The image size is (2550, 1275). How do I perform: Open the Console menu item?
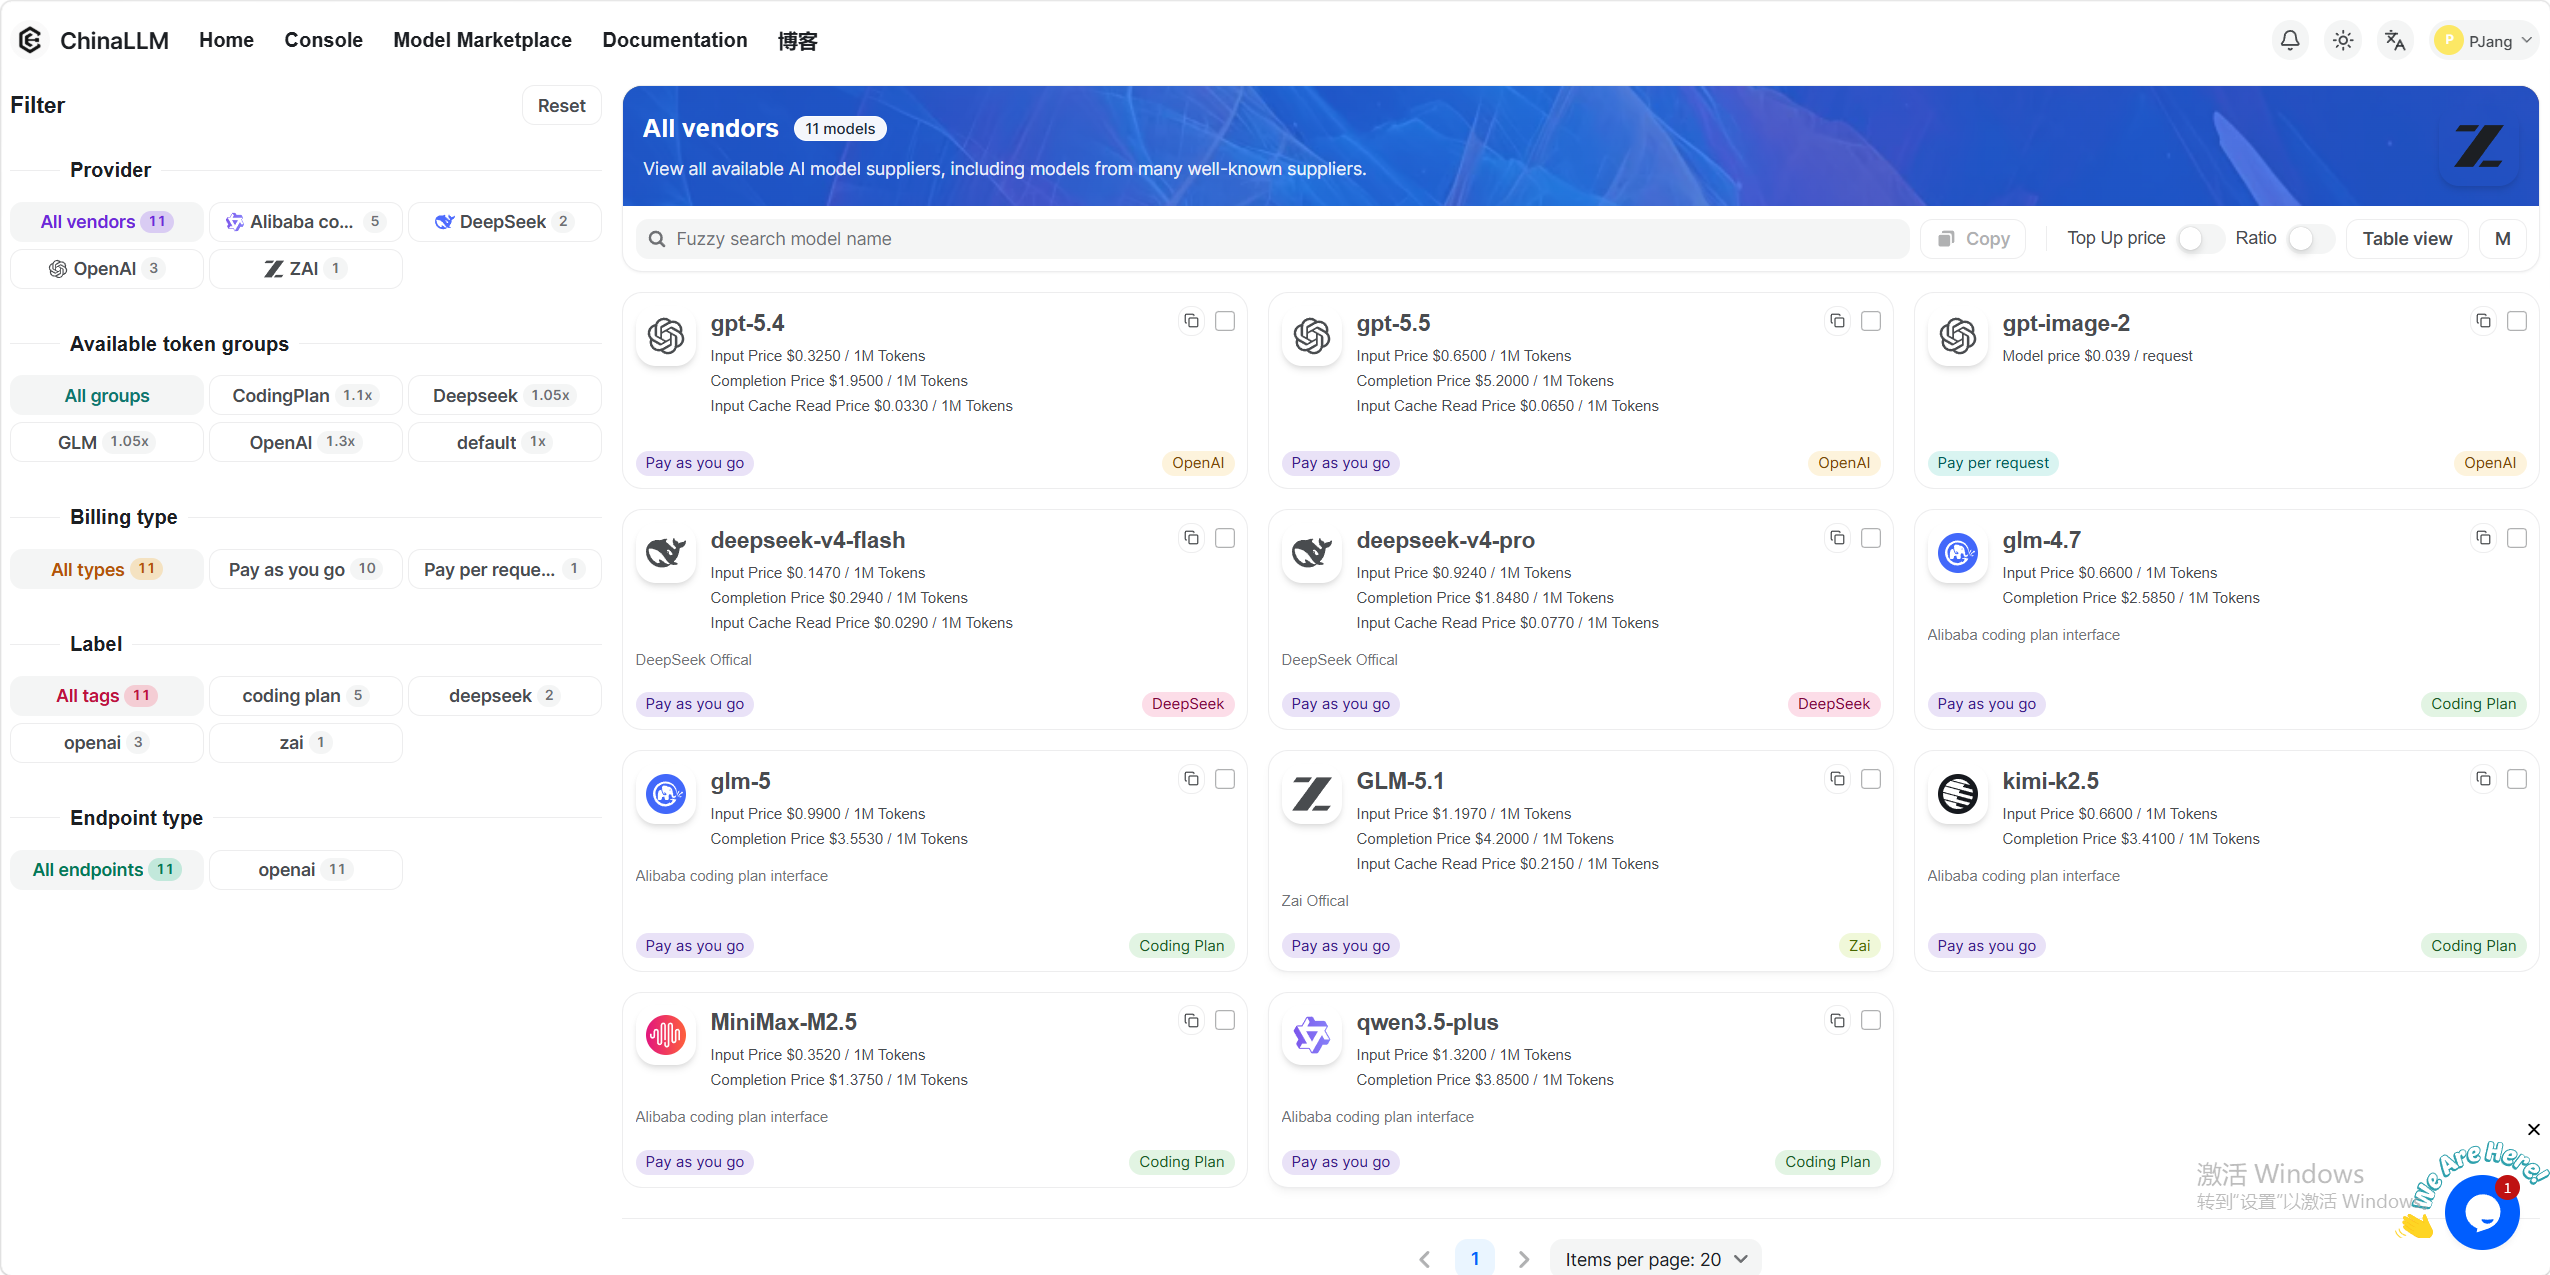(x=323, y=40)
